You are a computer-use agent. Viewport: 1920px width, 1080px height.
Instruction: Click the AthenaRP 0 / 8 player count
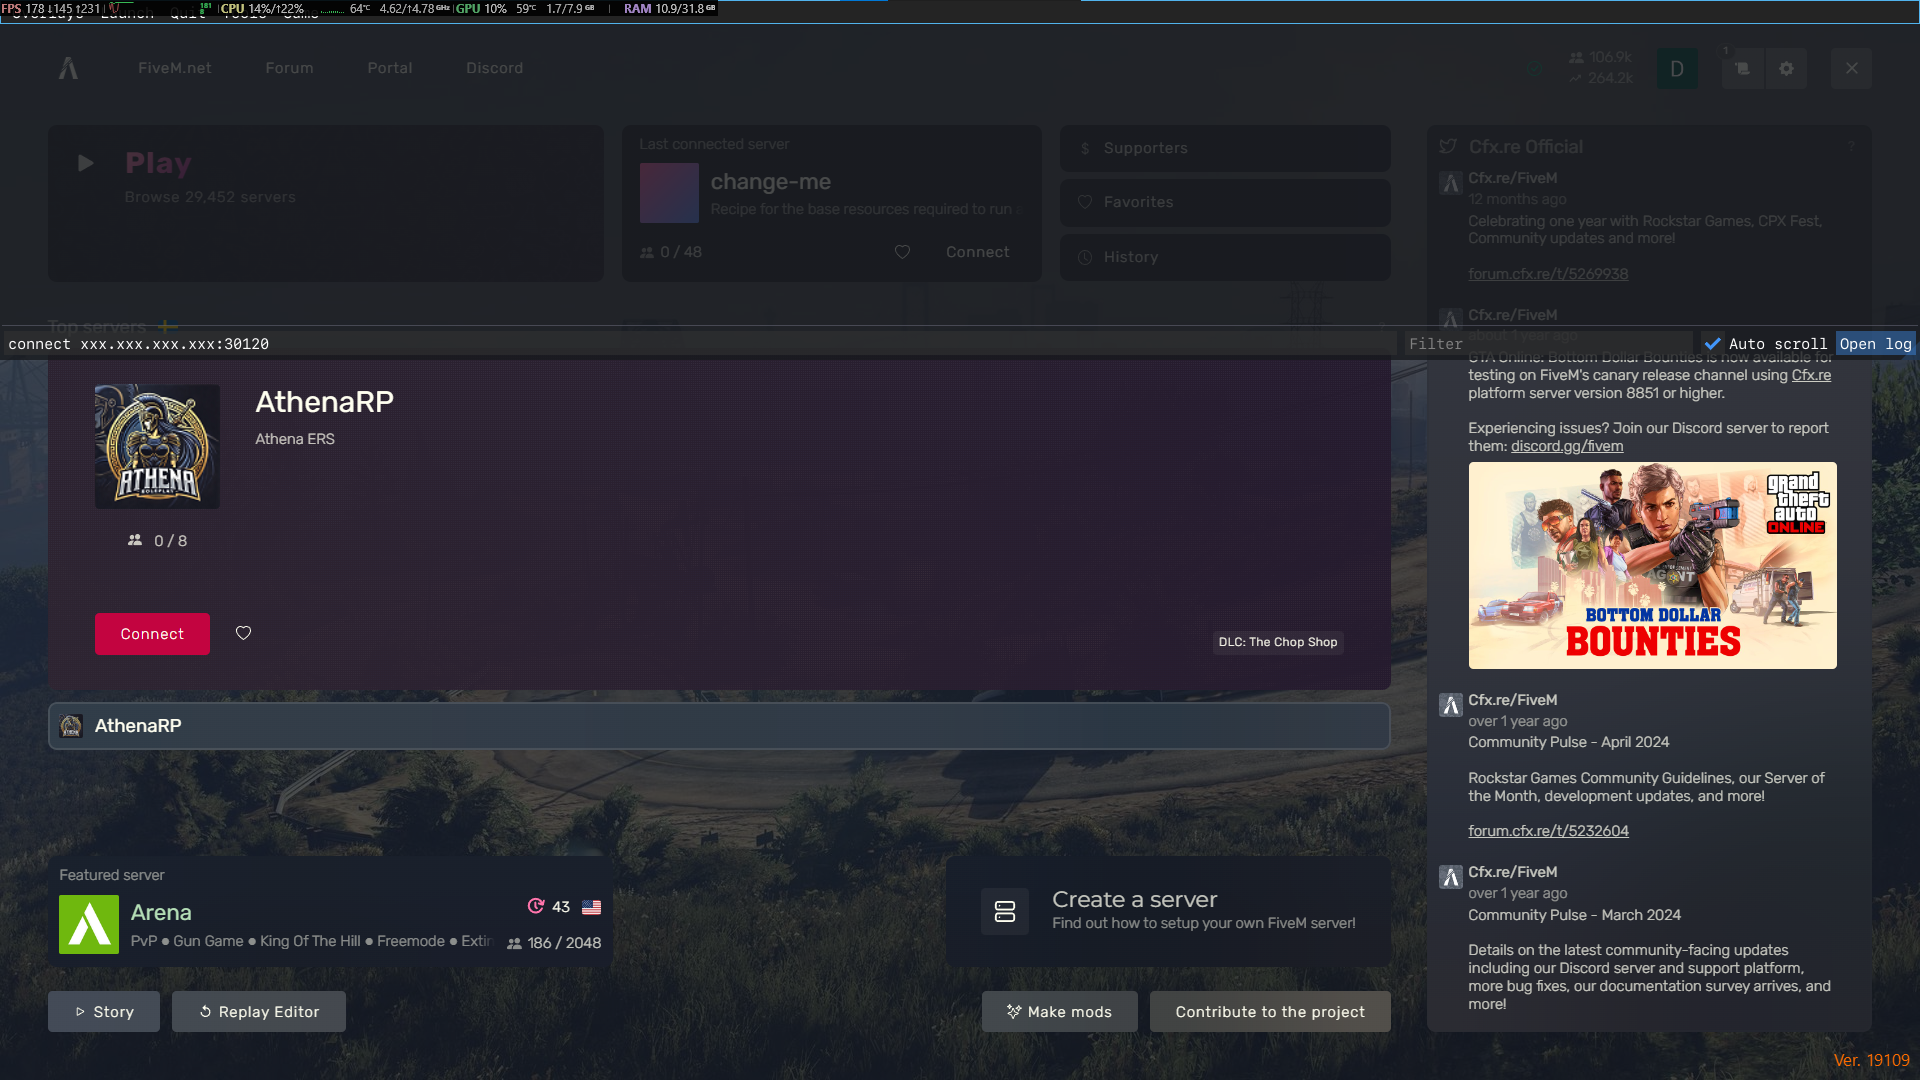tap(158, 541)
